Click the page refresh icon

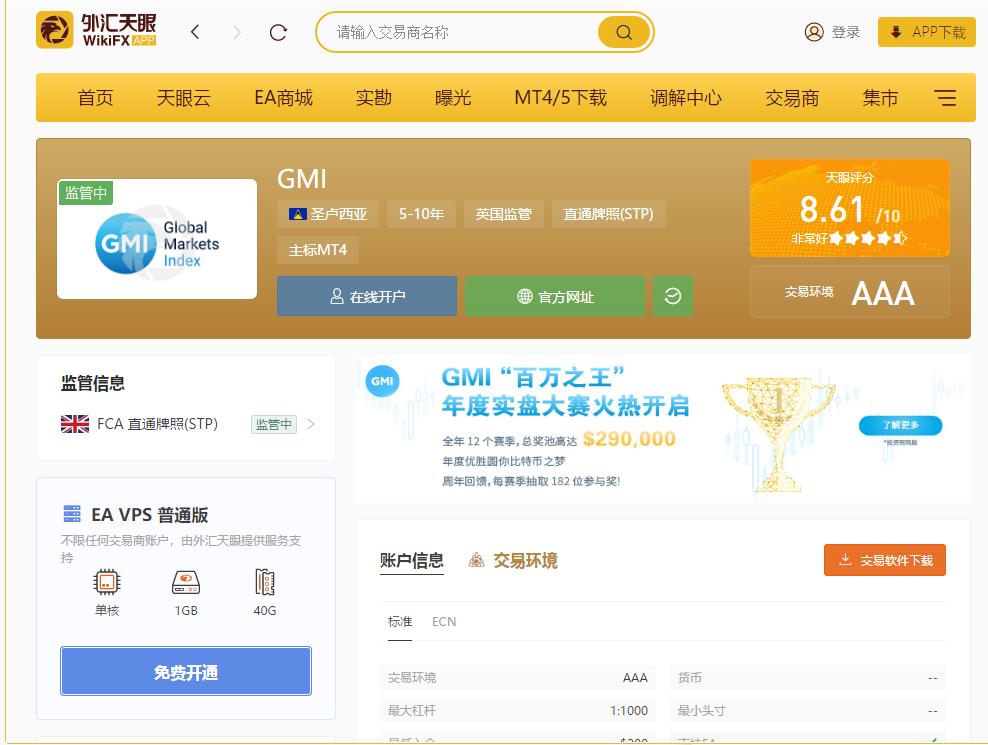(x=277, y=31)
